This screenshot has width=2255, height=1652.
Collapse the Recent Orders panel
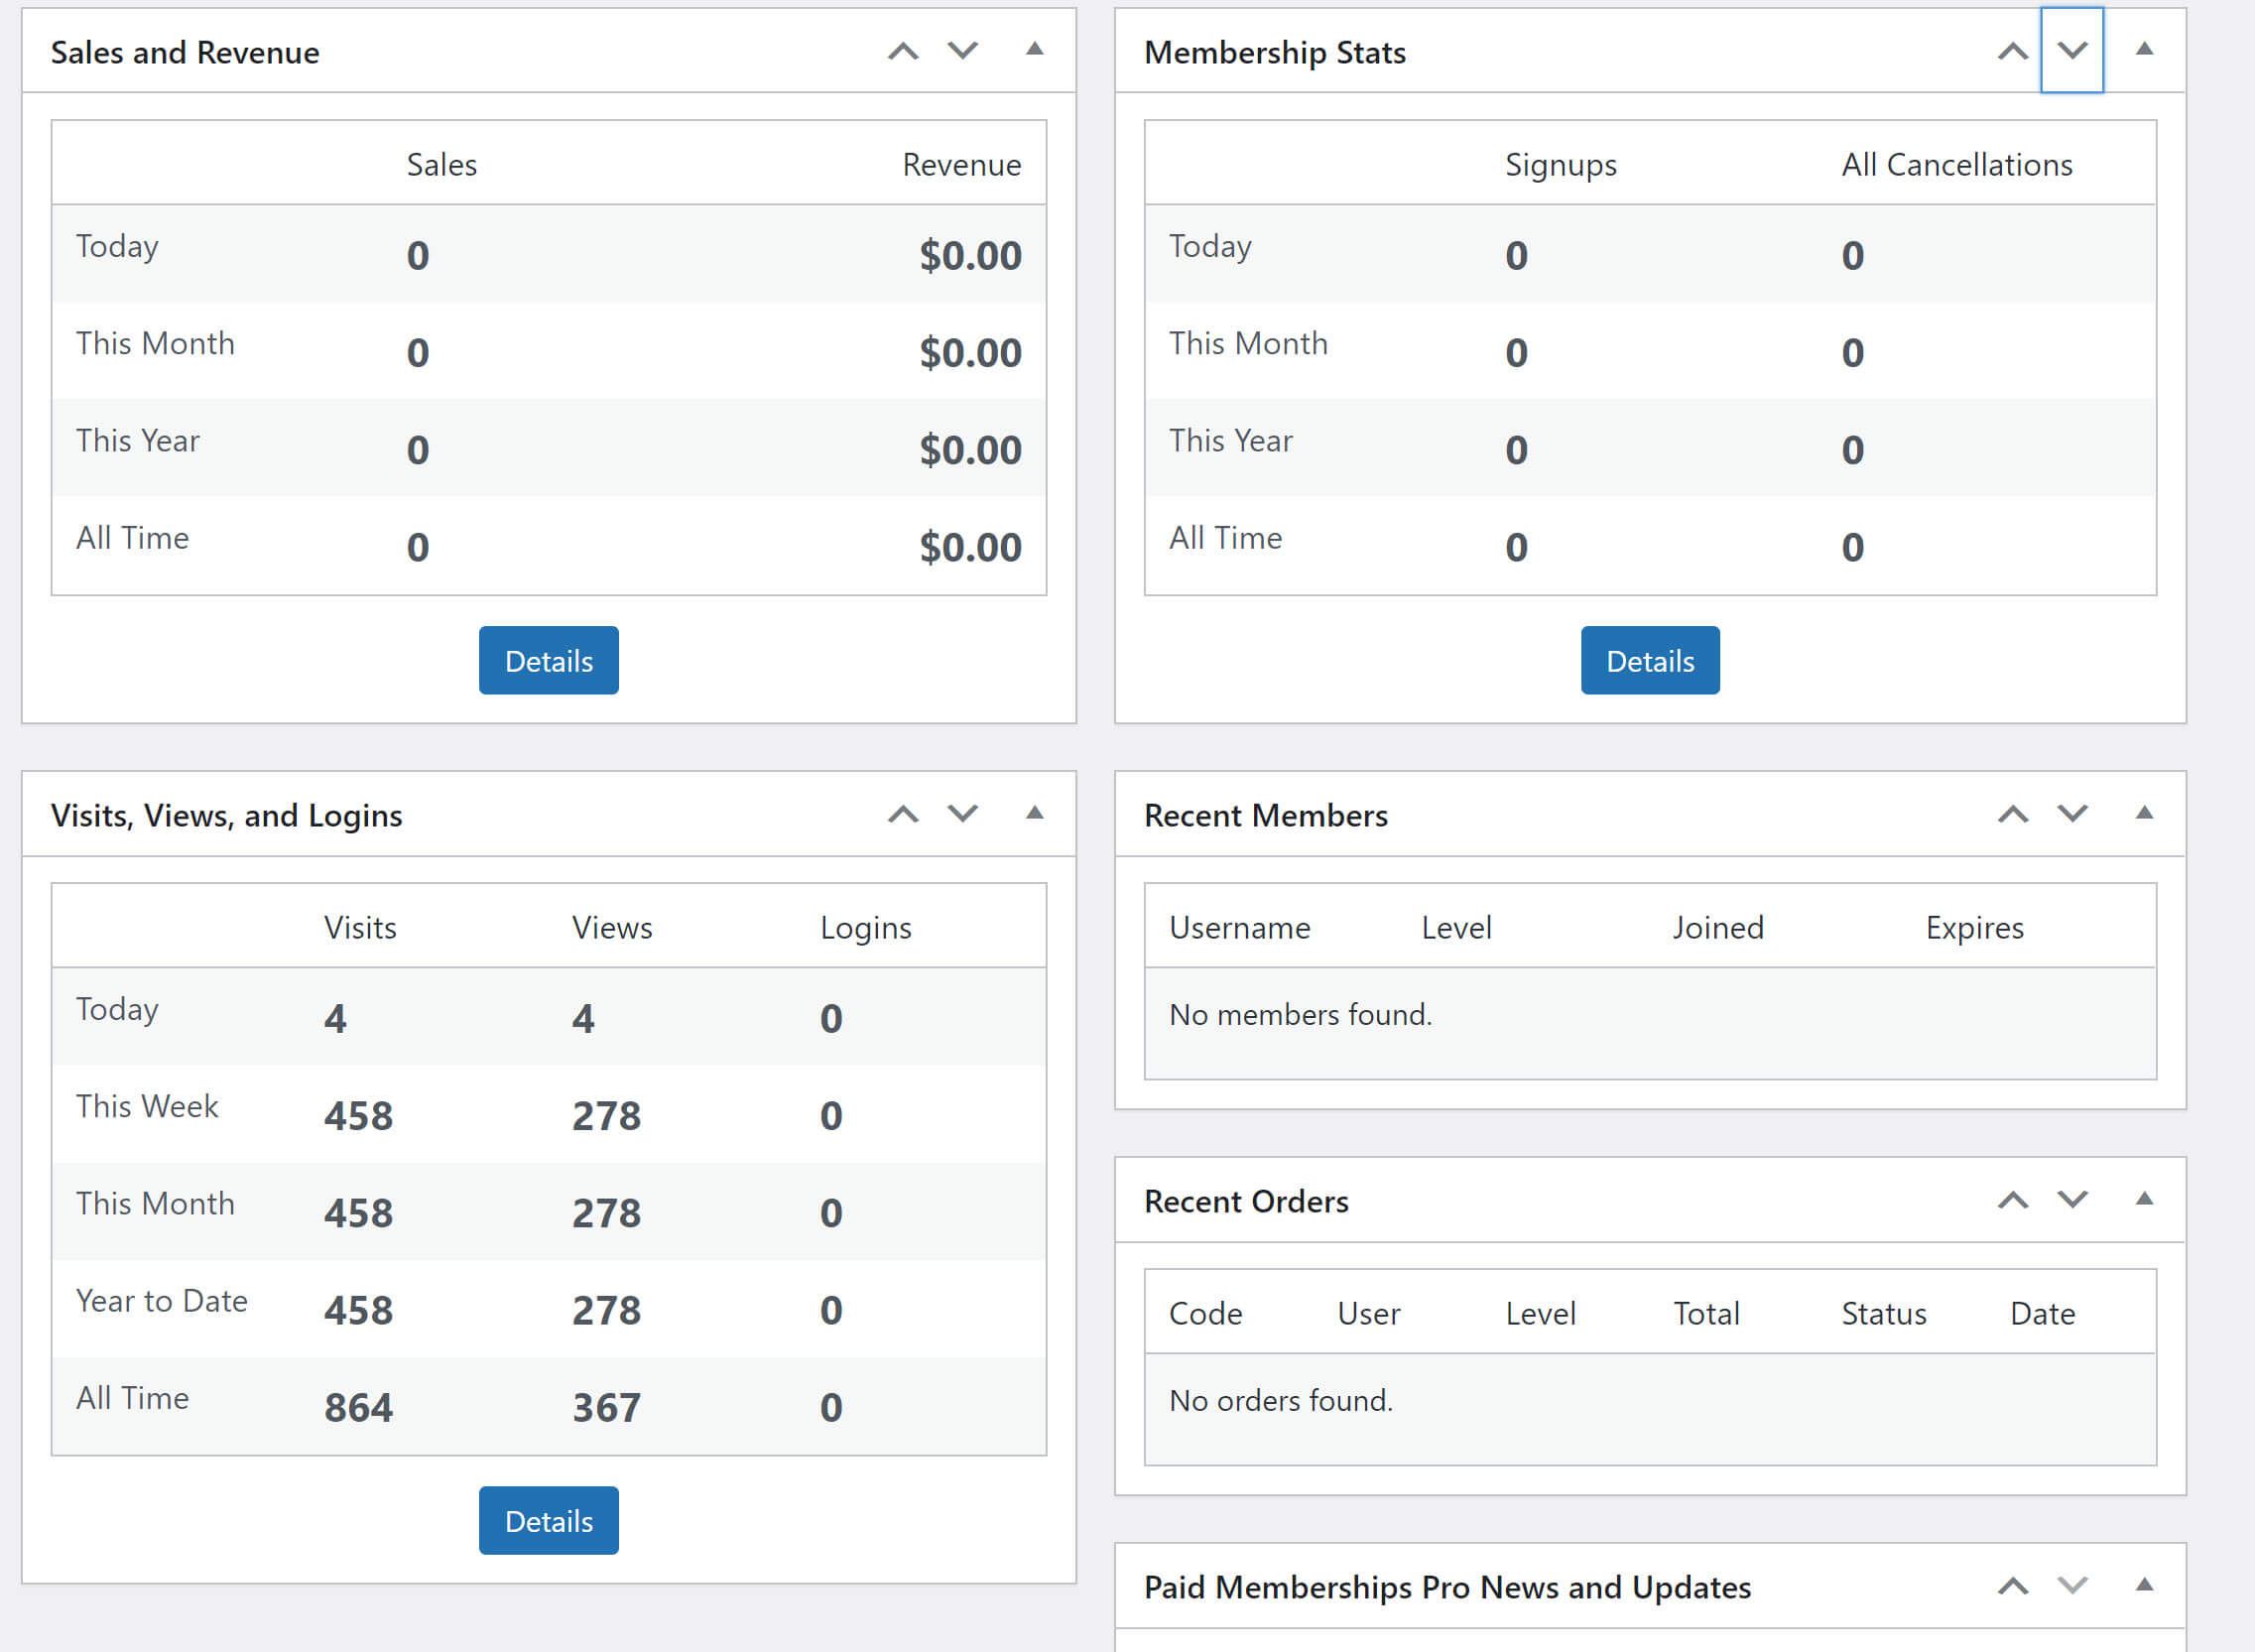[2144, 1200]
